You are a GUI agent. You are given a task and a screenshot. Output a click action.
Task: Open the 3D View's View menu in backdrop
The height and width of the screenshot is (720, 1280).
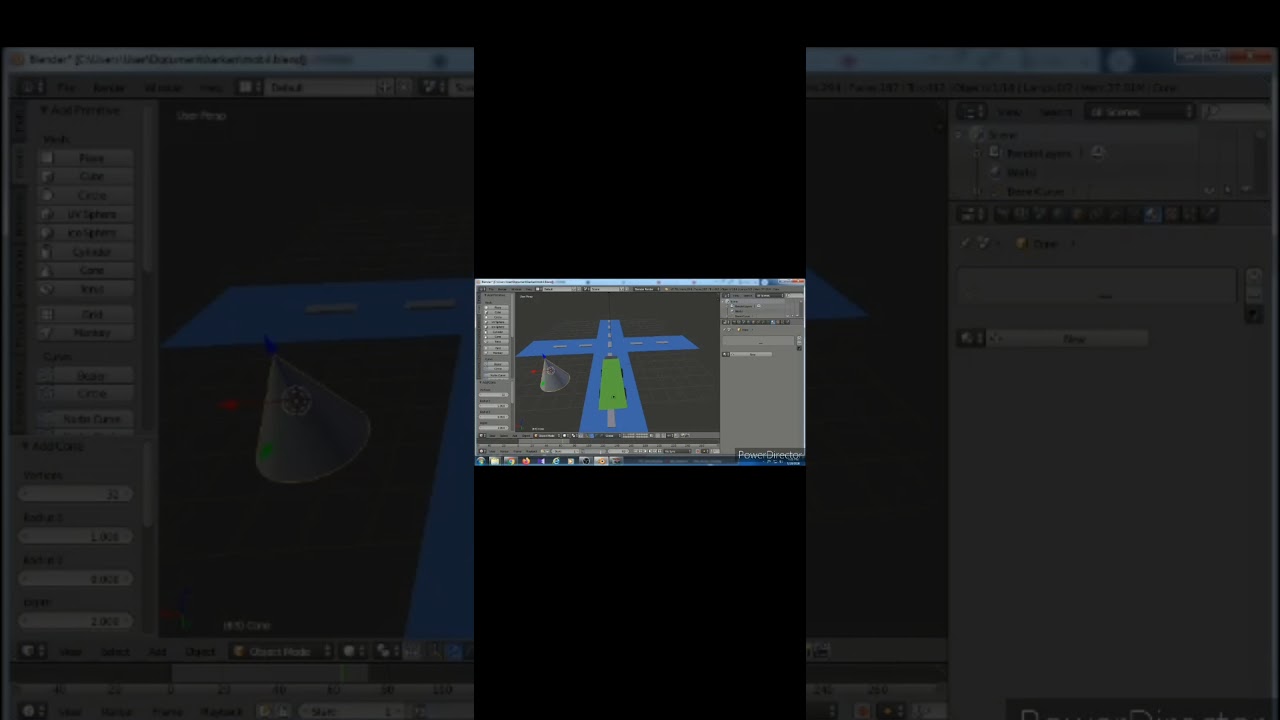coord(70,652)
